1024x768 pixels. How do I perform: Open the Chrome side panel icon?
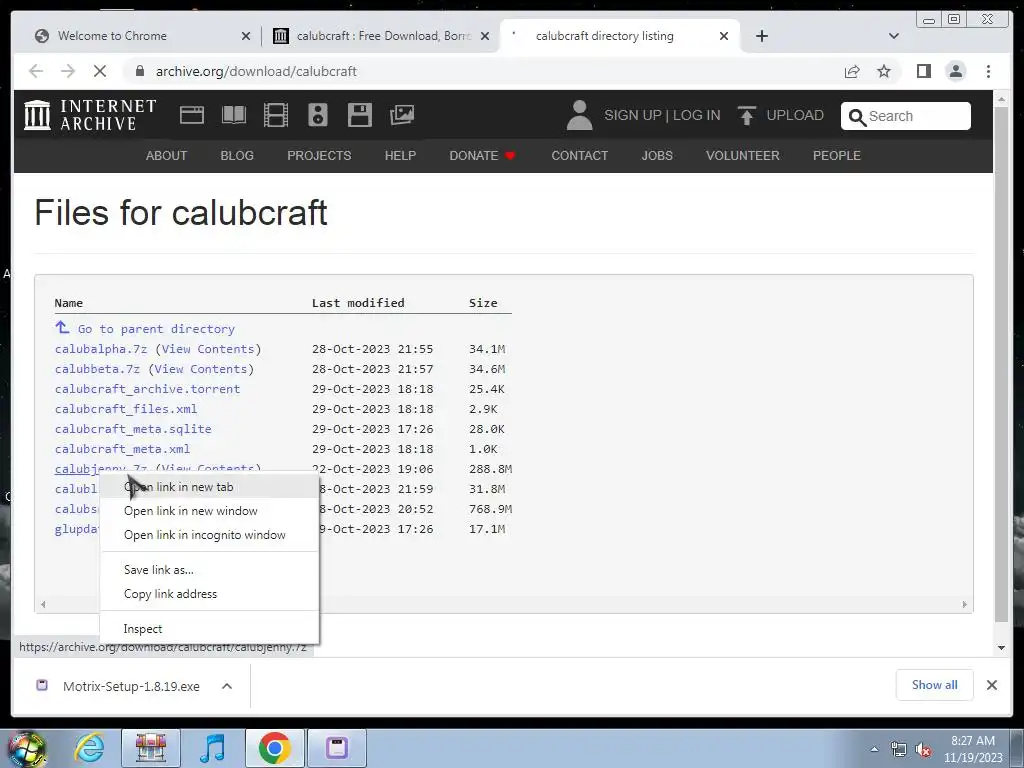pos(923,71)
